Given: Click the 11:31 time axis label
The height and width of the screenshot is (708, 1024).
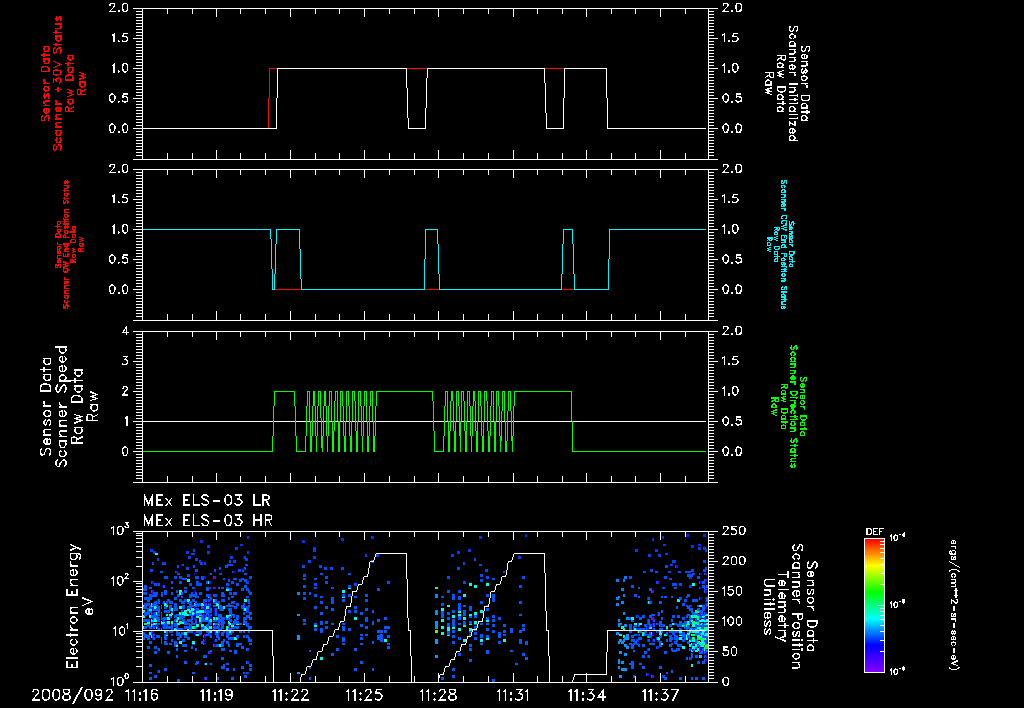Looking at the screenshot, I should (513, 695).
